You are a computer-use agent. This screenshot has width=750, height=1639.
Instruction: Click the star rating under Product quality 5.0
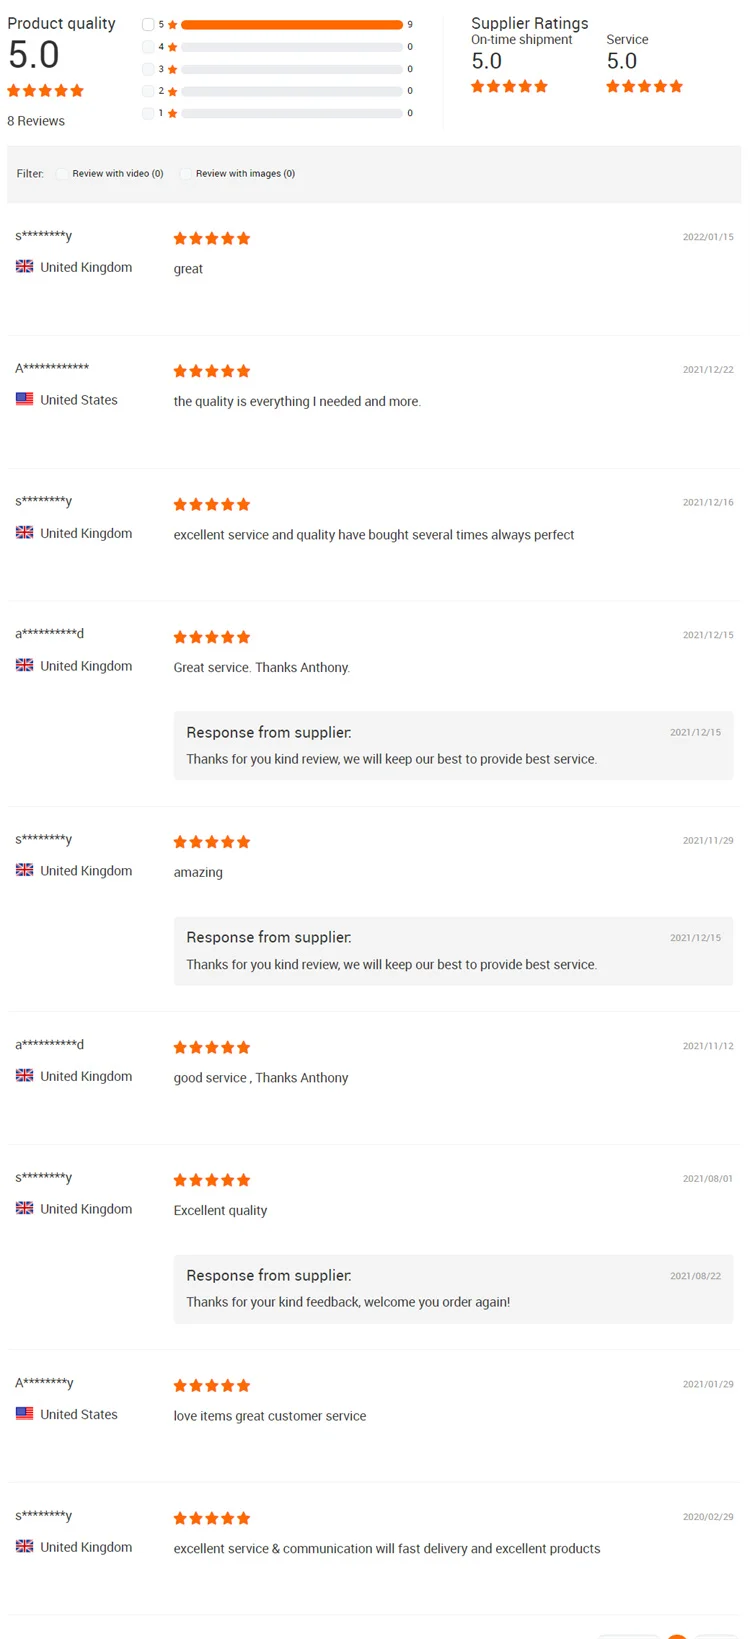(45, 91)
